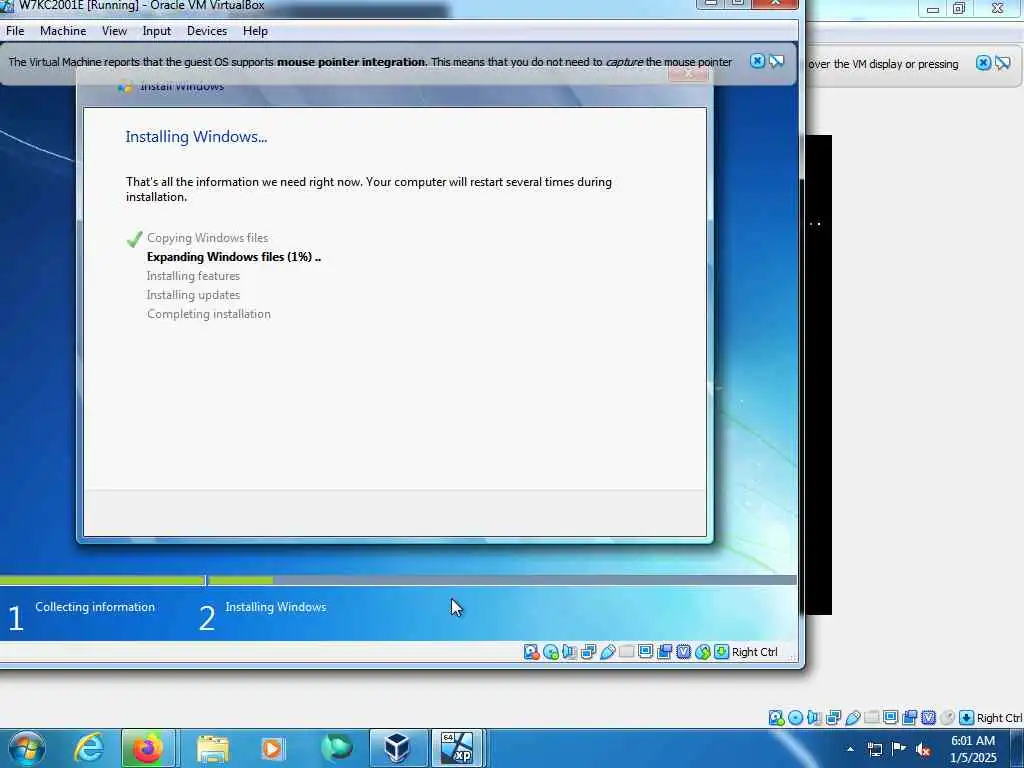Viewport: 1024px width, 768px height.
Task: Click audio indicator in W7KC2001E status bar
Action: pyautogui.click(x=569, y=652)
